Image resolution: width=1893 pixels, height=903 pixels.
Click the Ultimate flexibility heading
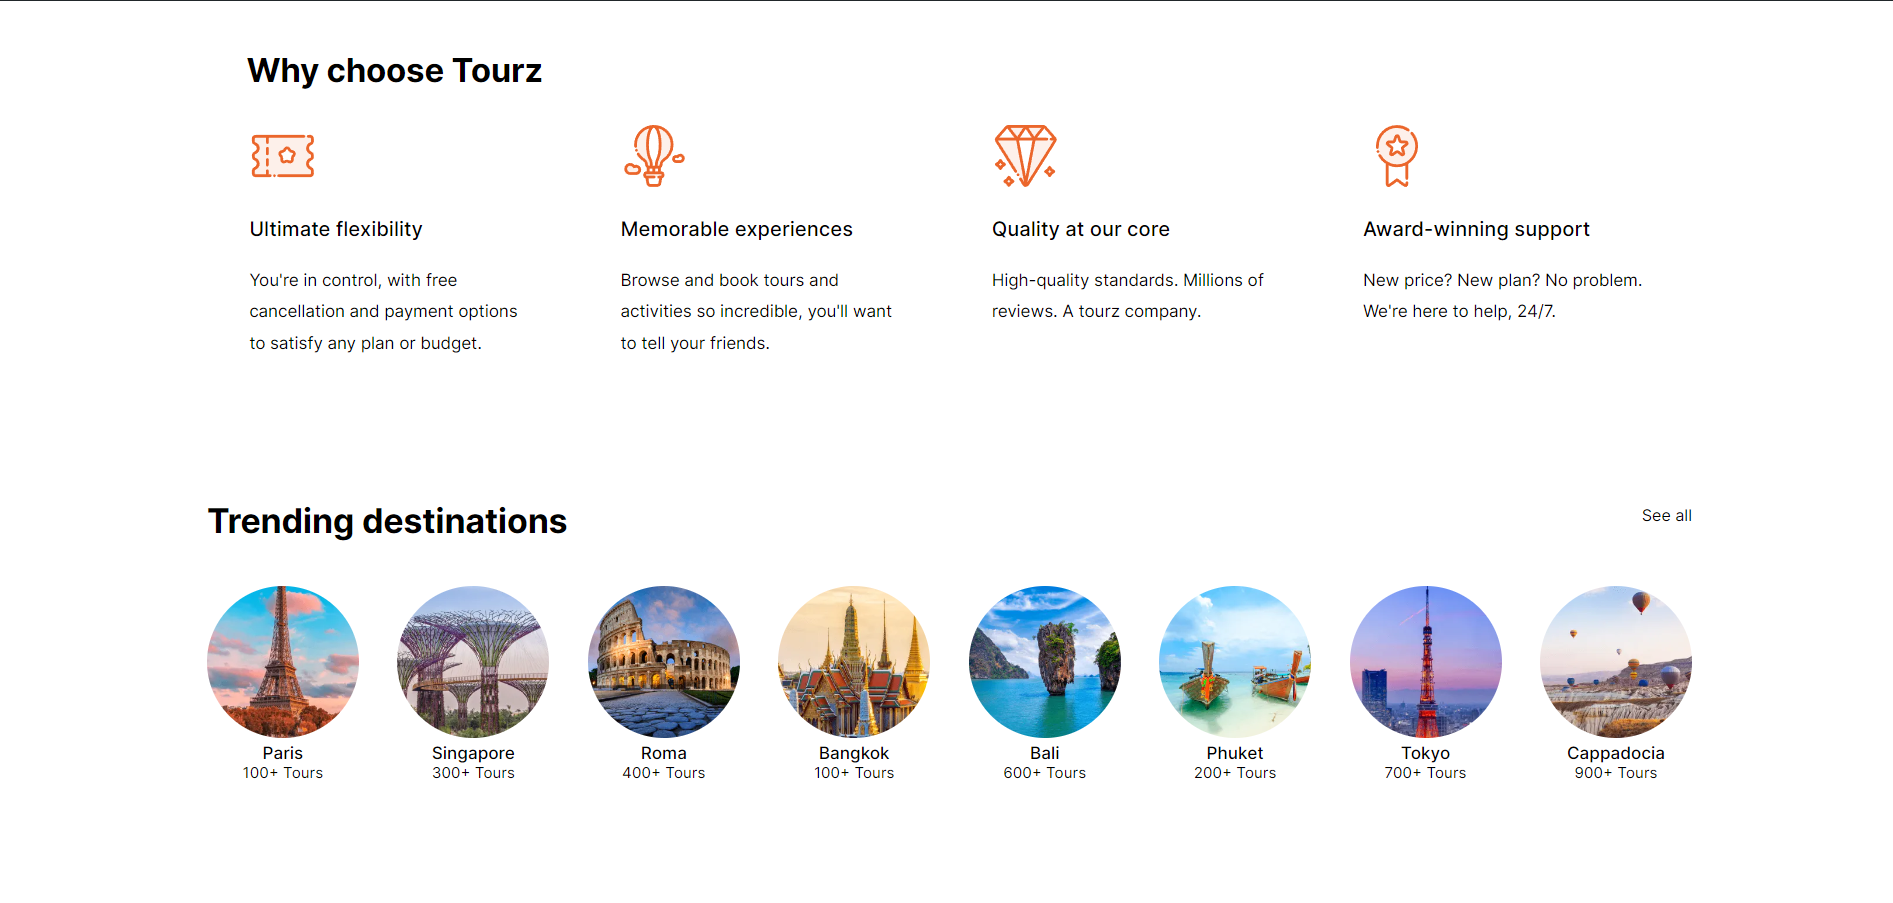pos(336,229)
